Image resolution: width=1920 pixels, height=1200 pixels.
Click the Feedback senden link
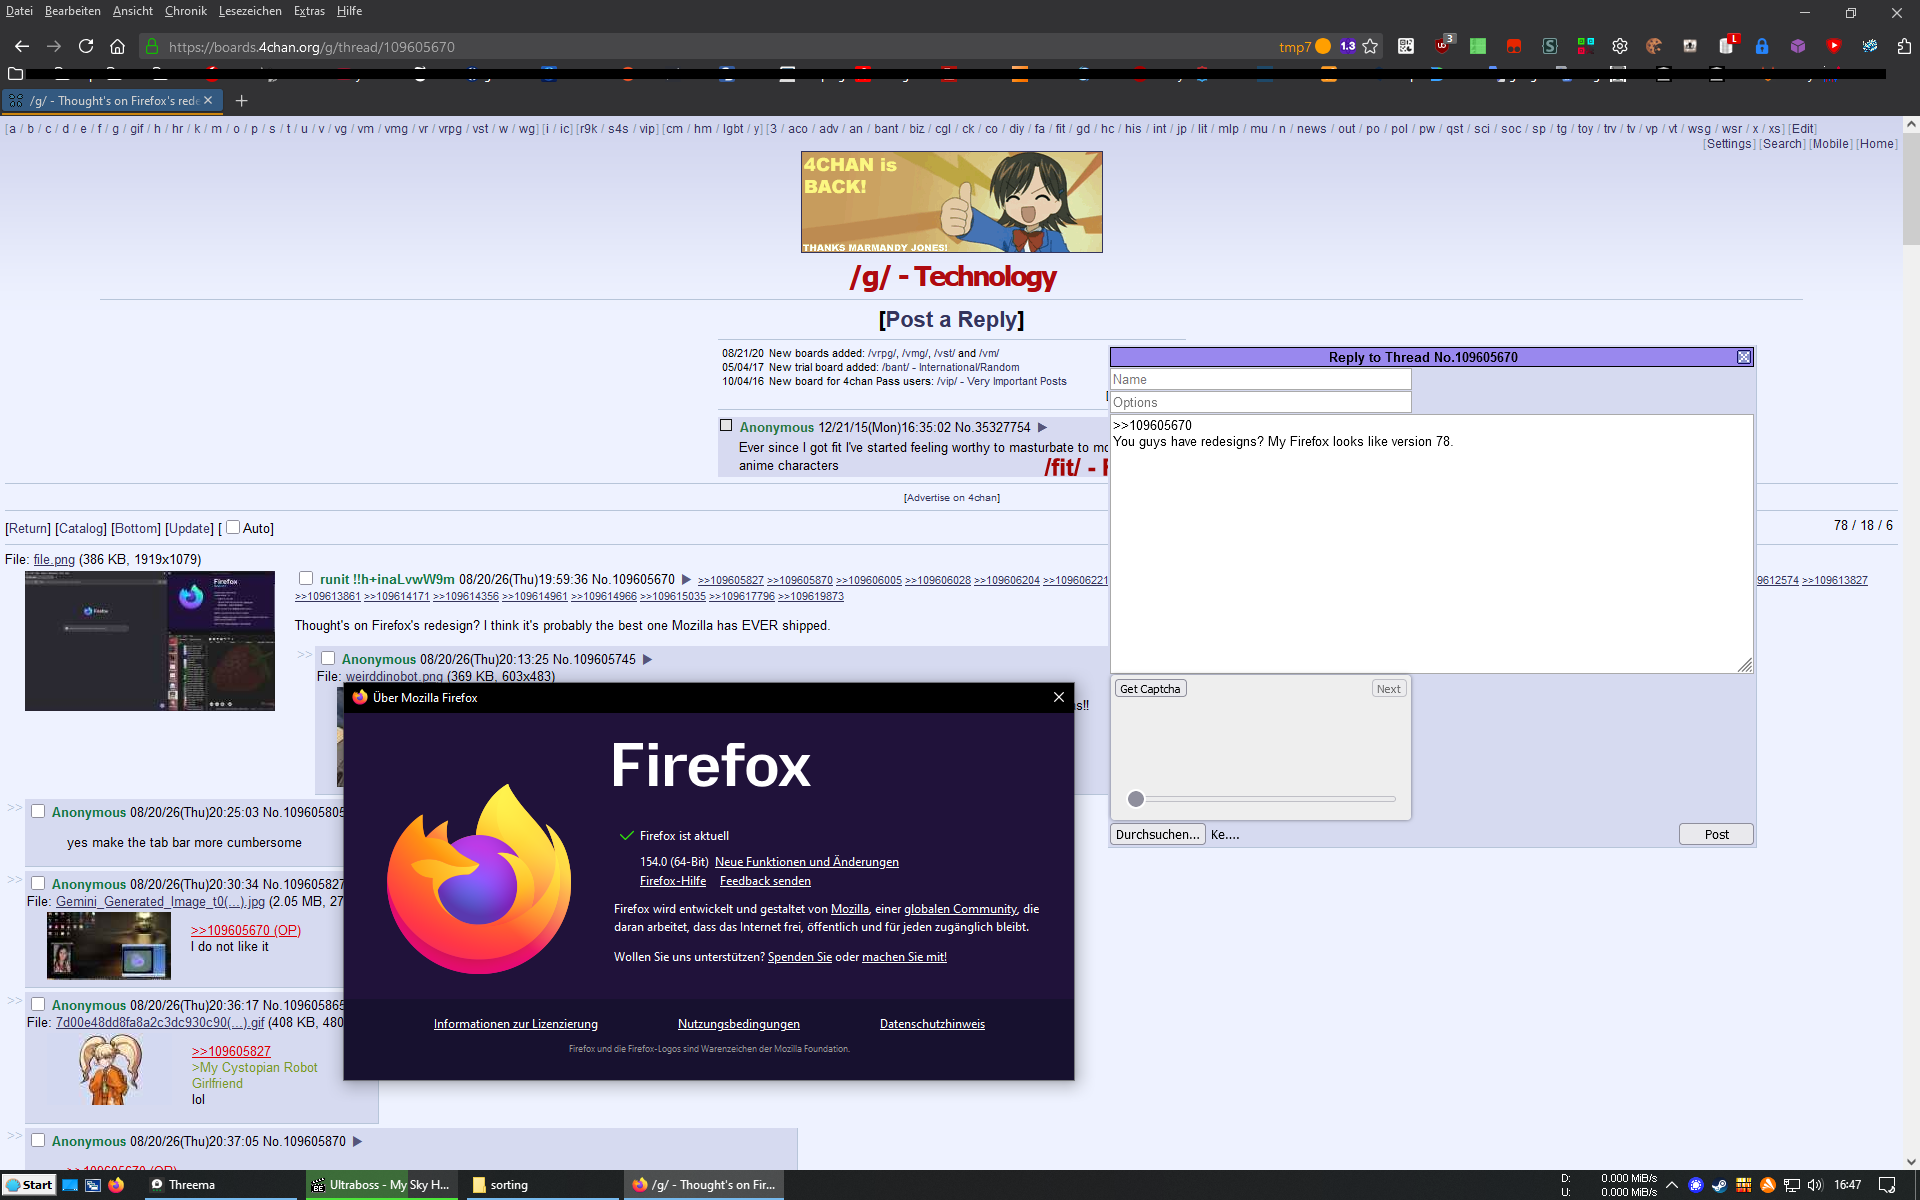[x=765, y=881]
